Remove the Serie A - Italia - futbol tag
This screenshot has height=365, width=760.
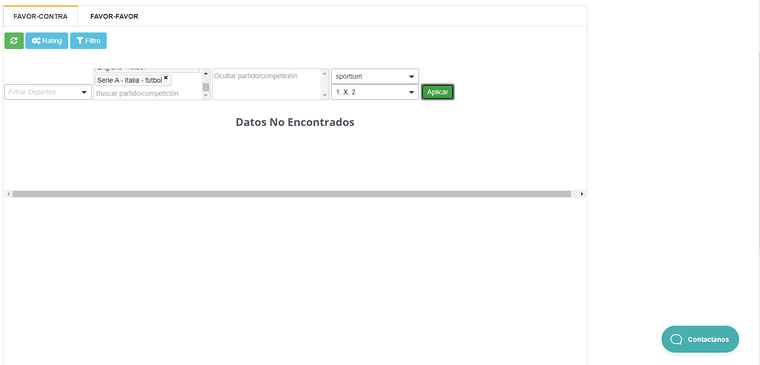tap(166, 78)
